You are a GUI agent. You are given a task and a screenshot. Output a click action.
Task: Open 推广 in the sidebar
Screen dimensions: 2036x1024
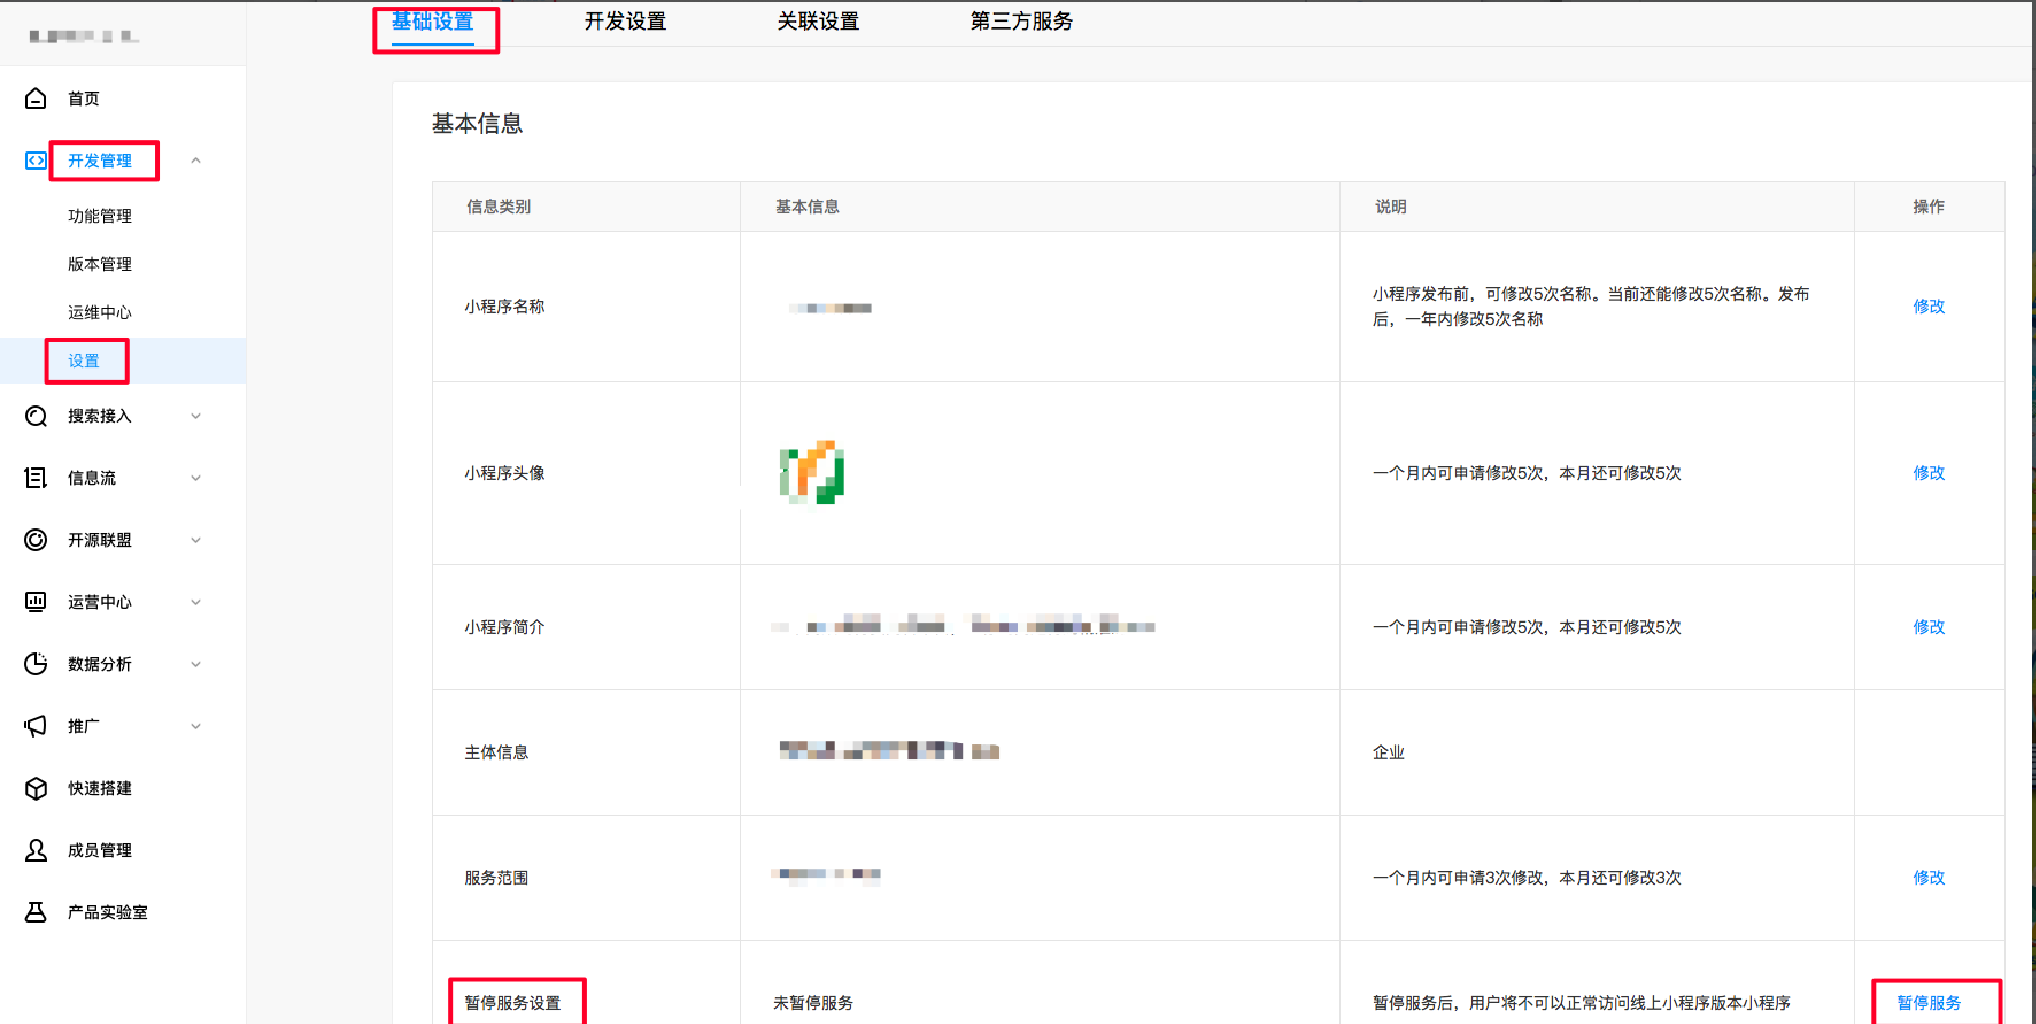[x=84, y=726]
